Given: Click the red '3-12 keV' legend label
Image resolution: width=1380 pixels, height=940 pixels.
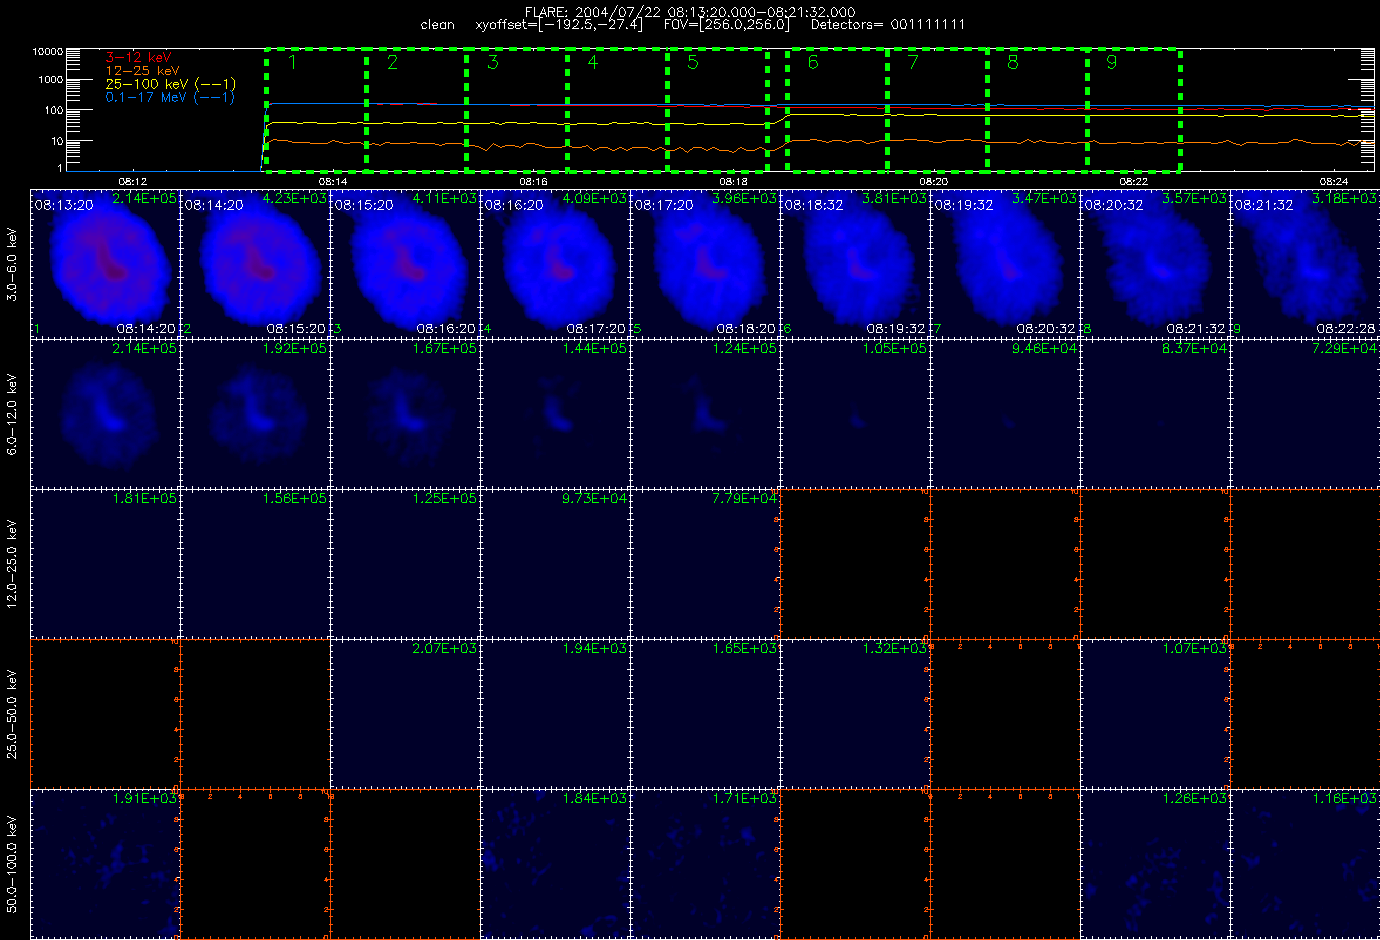Looking at the screenshot, I should point(138,58).
